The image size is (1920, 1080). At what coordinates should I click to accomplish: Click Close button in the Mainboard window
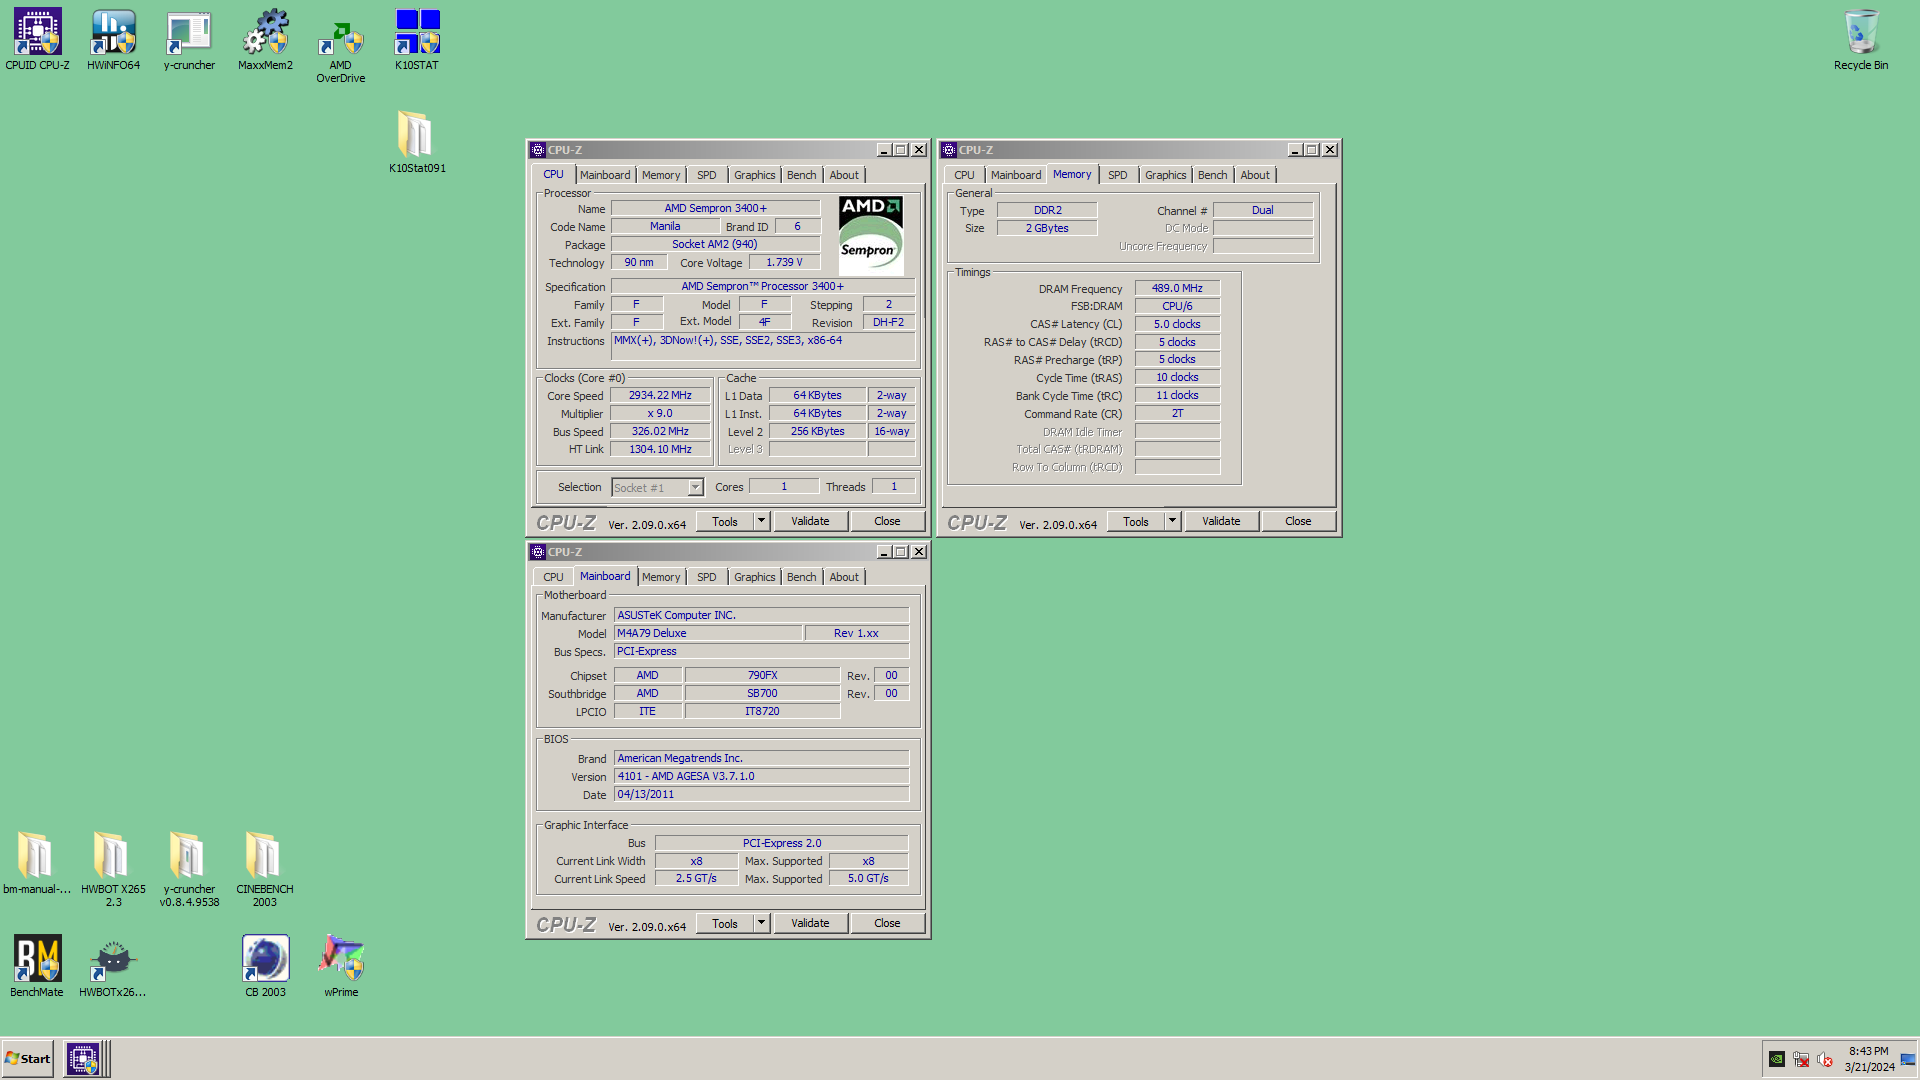(887, 923)
